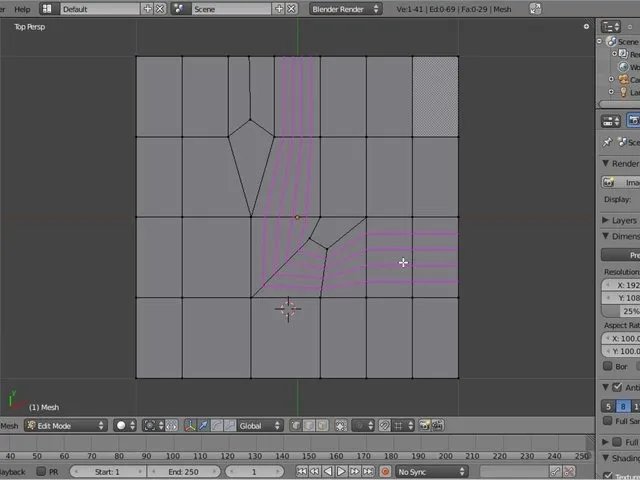
Task: Open the Mesh menu in viewport header
Action: point(9,426)
